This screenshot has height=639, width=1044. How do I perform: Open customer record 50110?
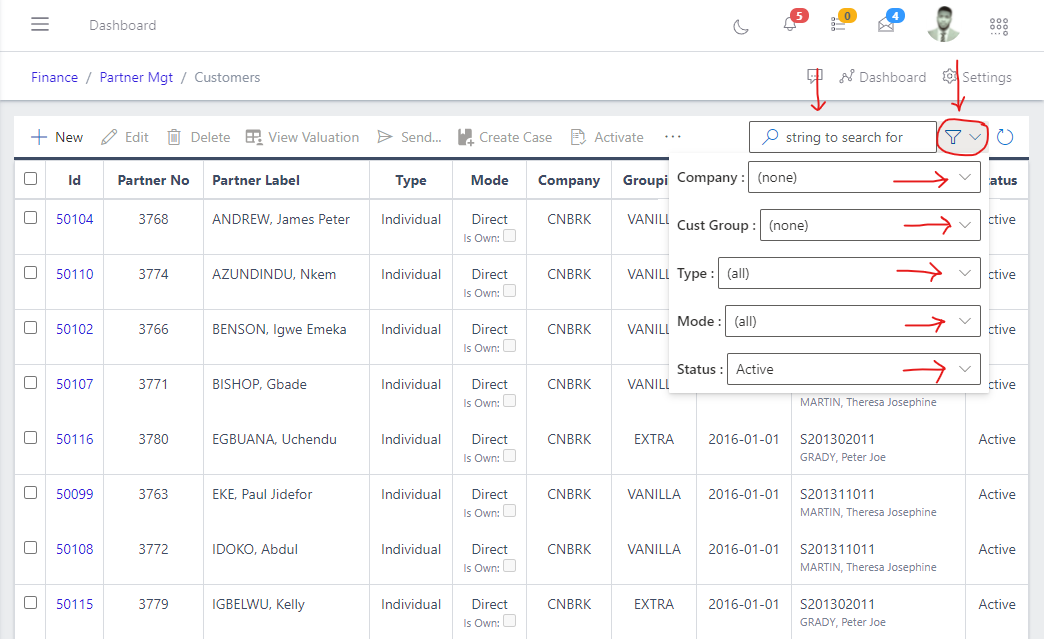[74, 273]
